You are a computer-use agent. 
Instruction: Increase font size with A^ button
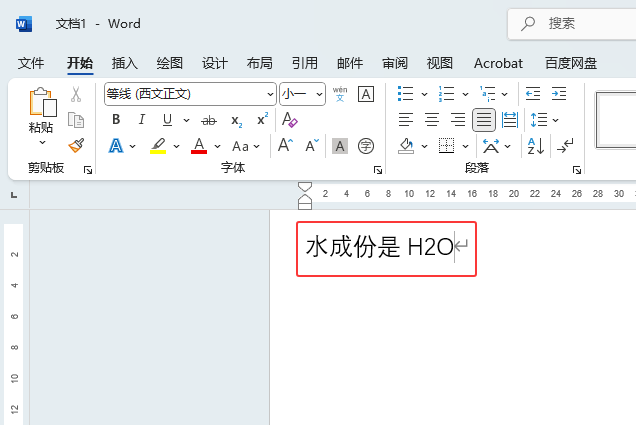coord(285,145)
